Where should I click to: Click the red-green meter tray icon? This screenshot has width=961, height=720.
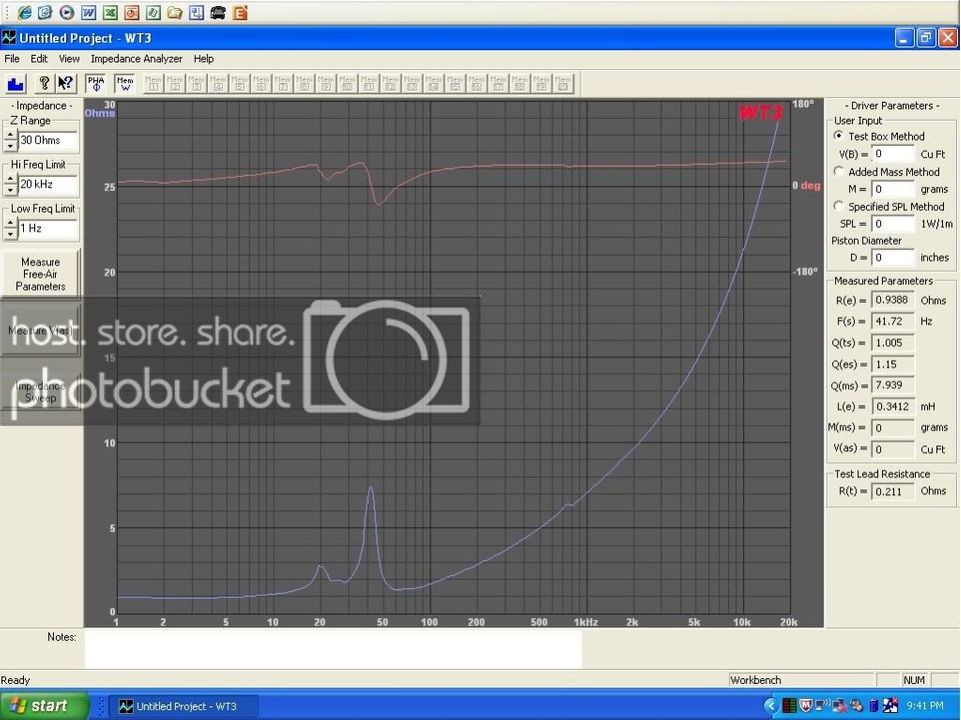789,706
